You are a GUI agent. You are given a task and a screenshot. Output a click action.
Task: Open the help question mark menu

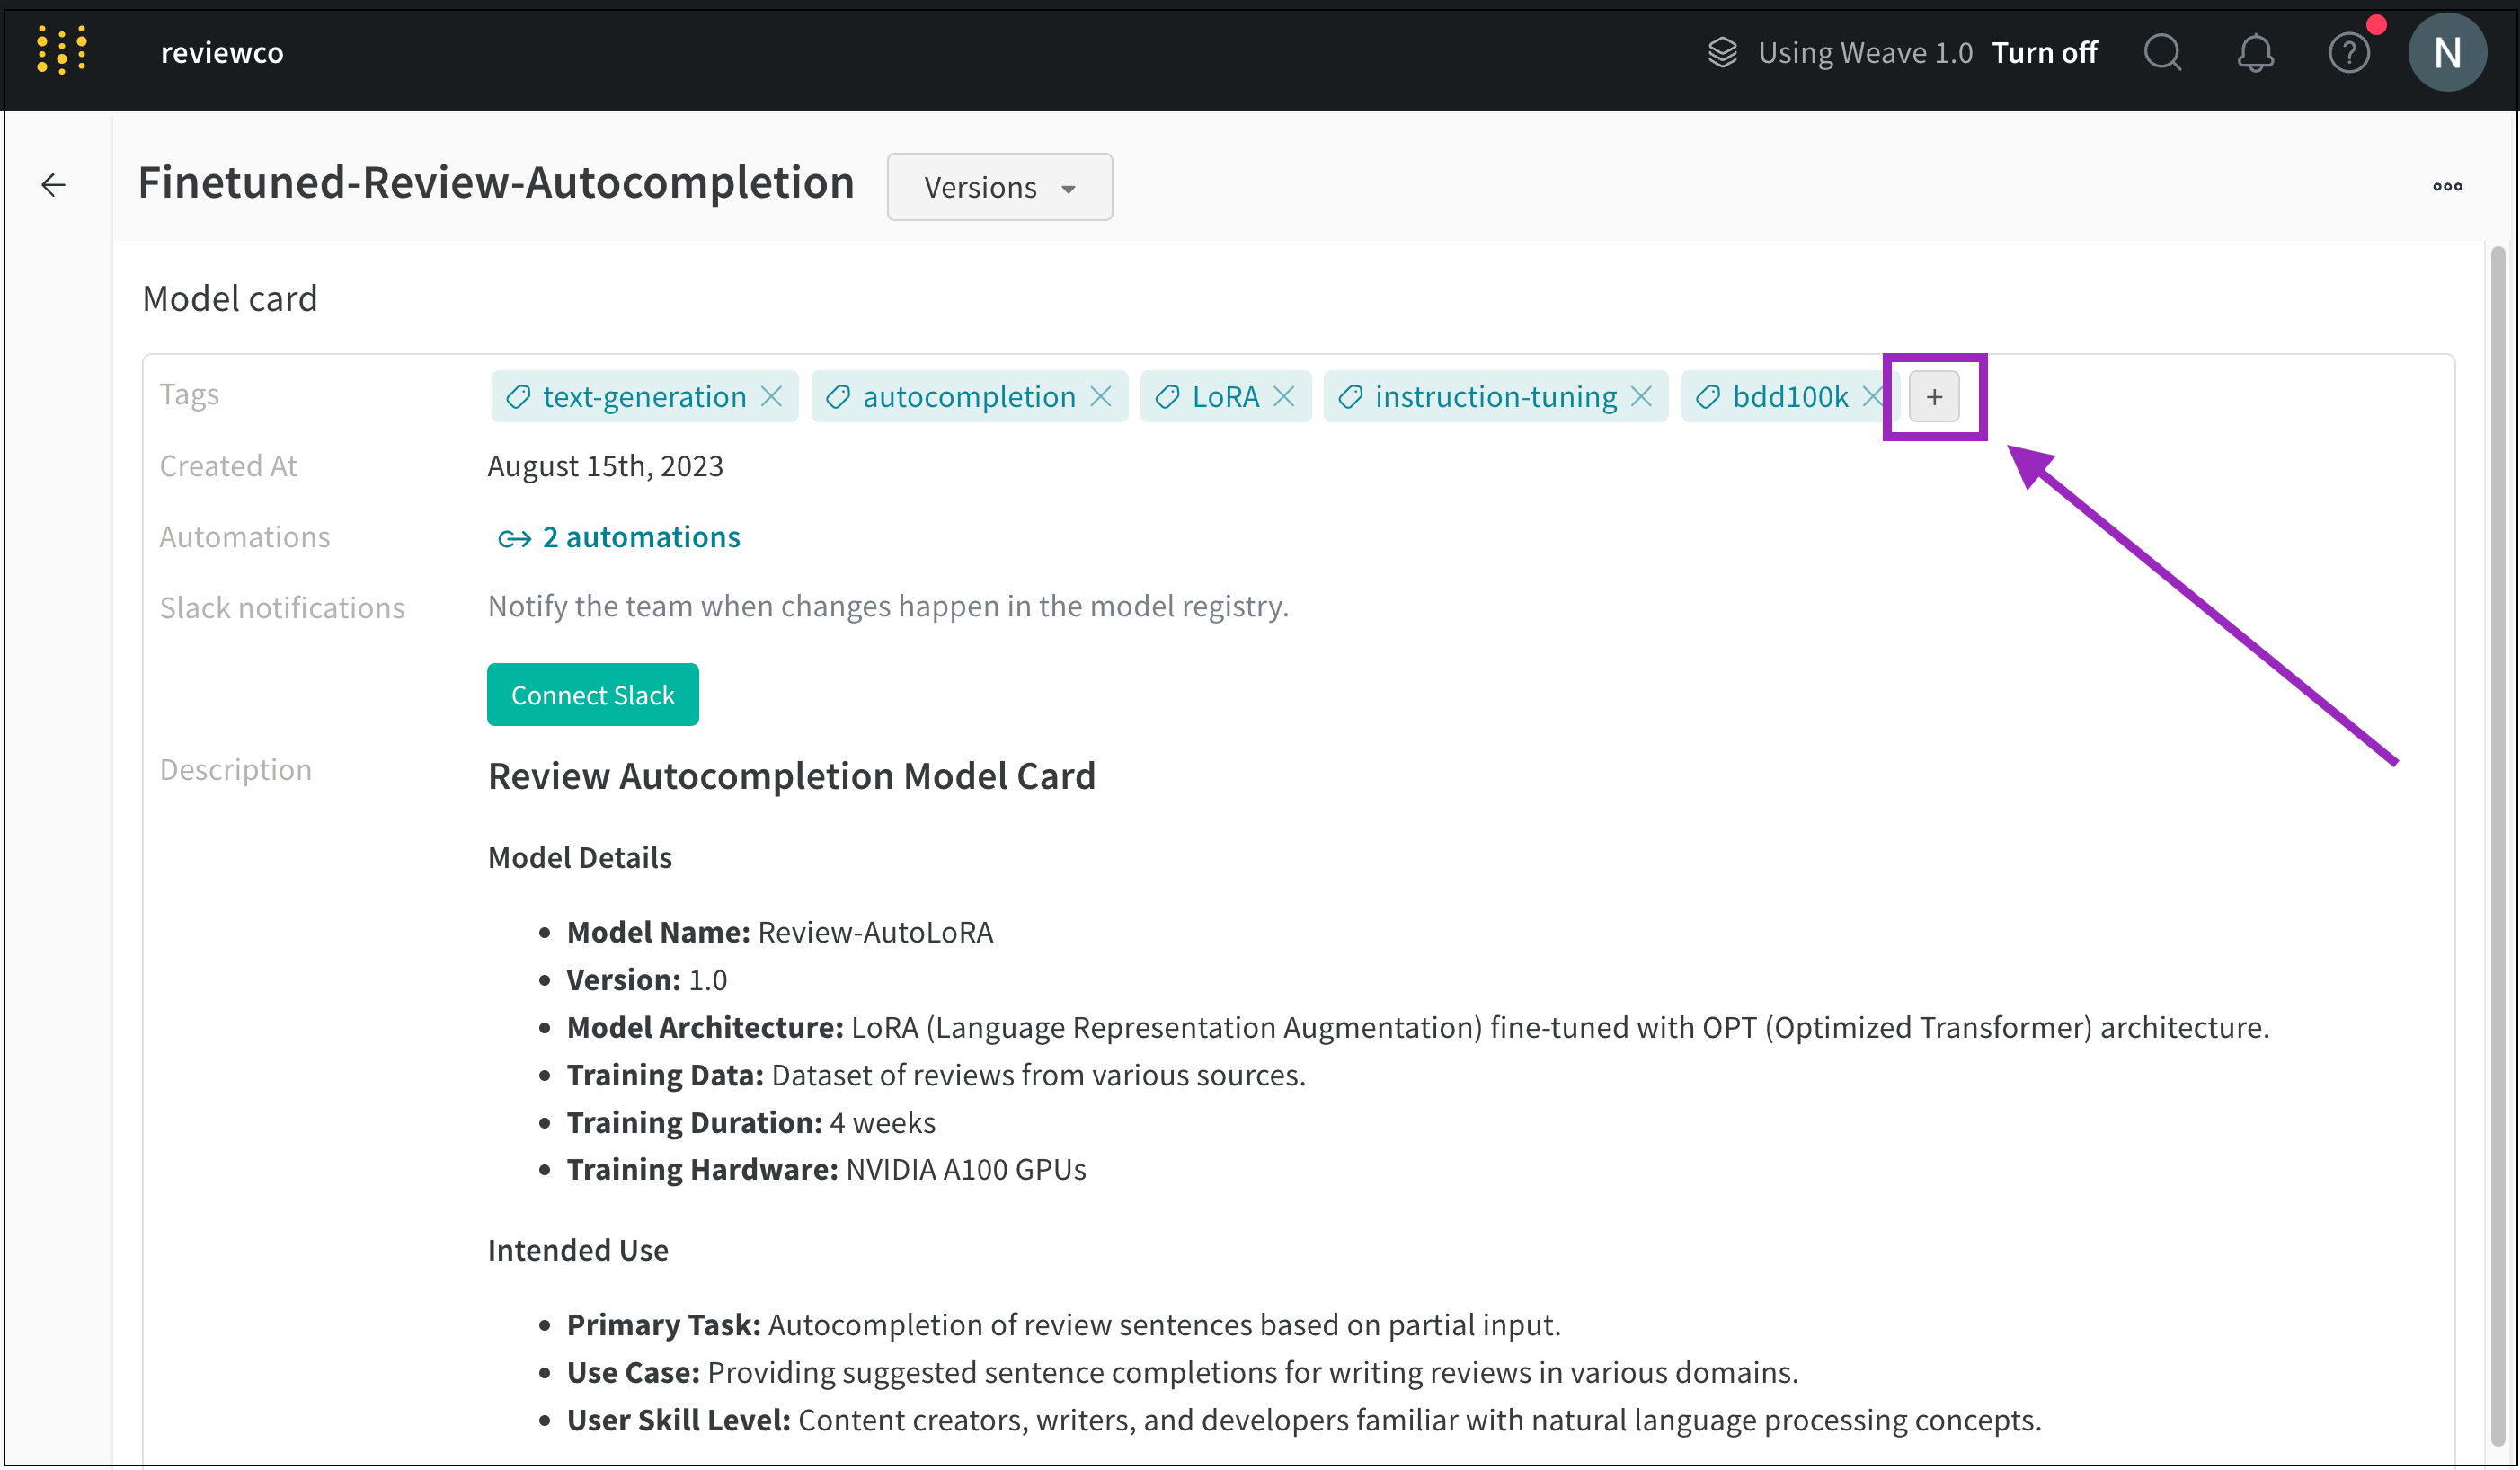2349,53
